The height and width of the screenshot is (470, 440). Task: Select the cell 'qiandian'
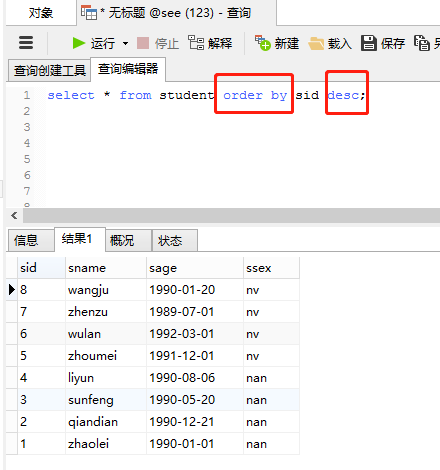pos(106,422)
